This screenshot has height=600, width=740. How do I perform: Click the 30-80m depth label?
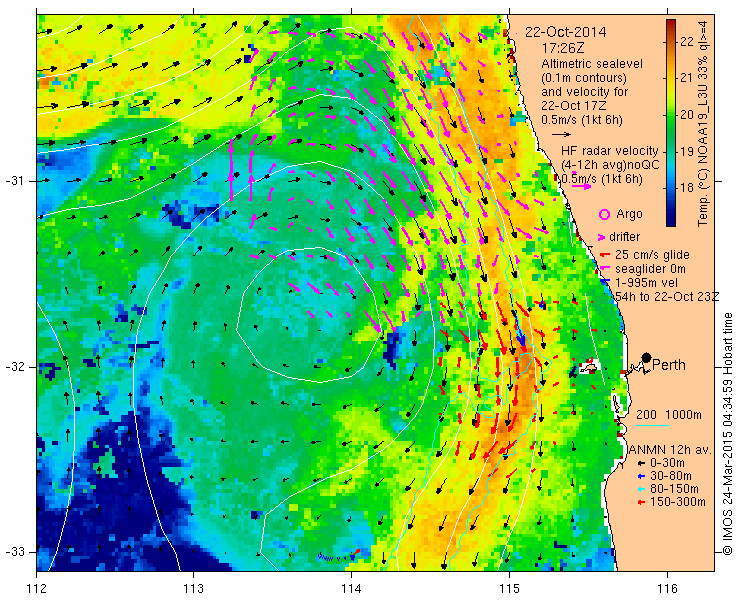tap(671, 476)
